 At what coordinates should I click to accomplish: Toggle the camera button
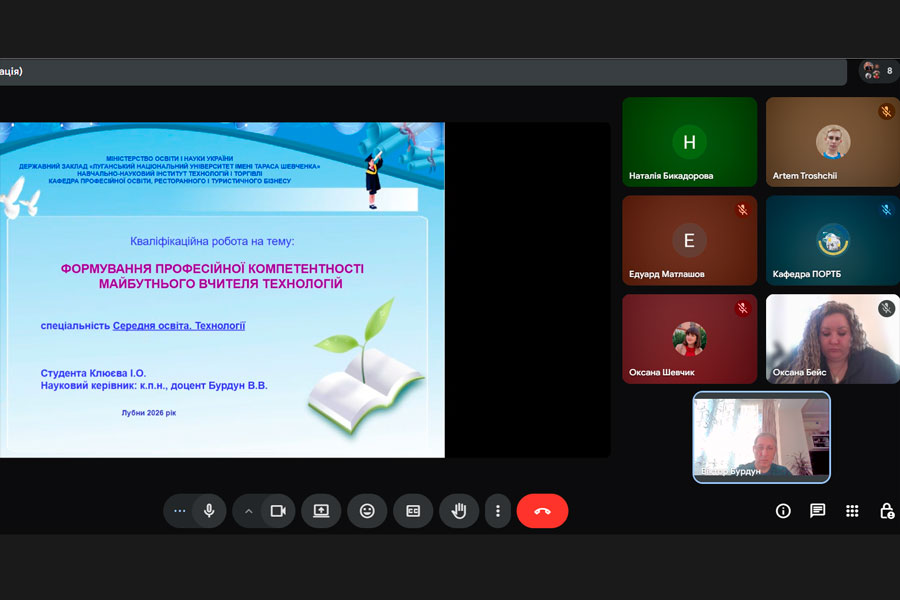[x=278, y=510]
